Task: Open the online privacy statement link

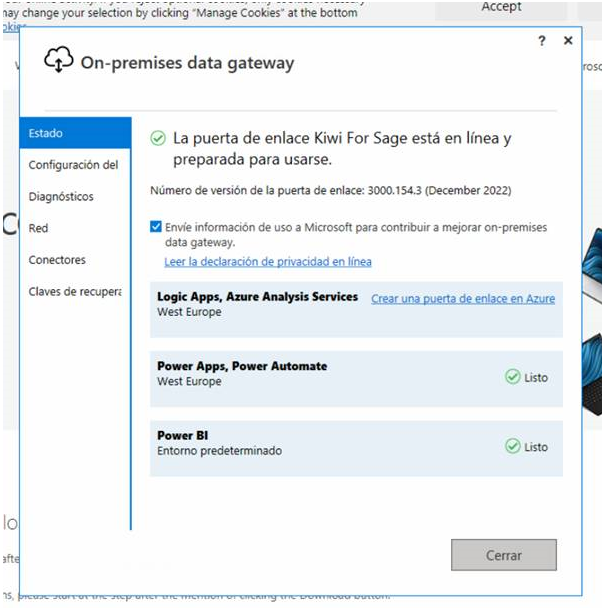Action: tap(268, 262)
